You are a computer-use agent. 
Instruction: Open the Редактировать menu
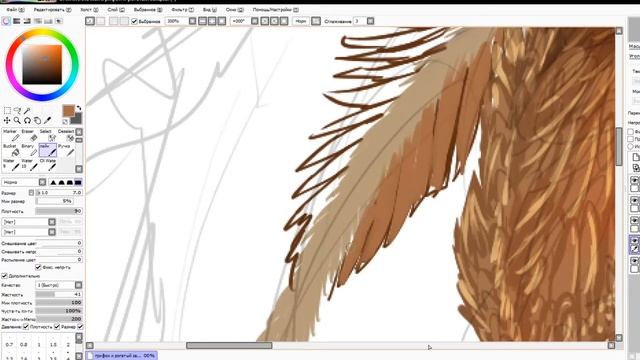tap(52, 9)
